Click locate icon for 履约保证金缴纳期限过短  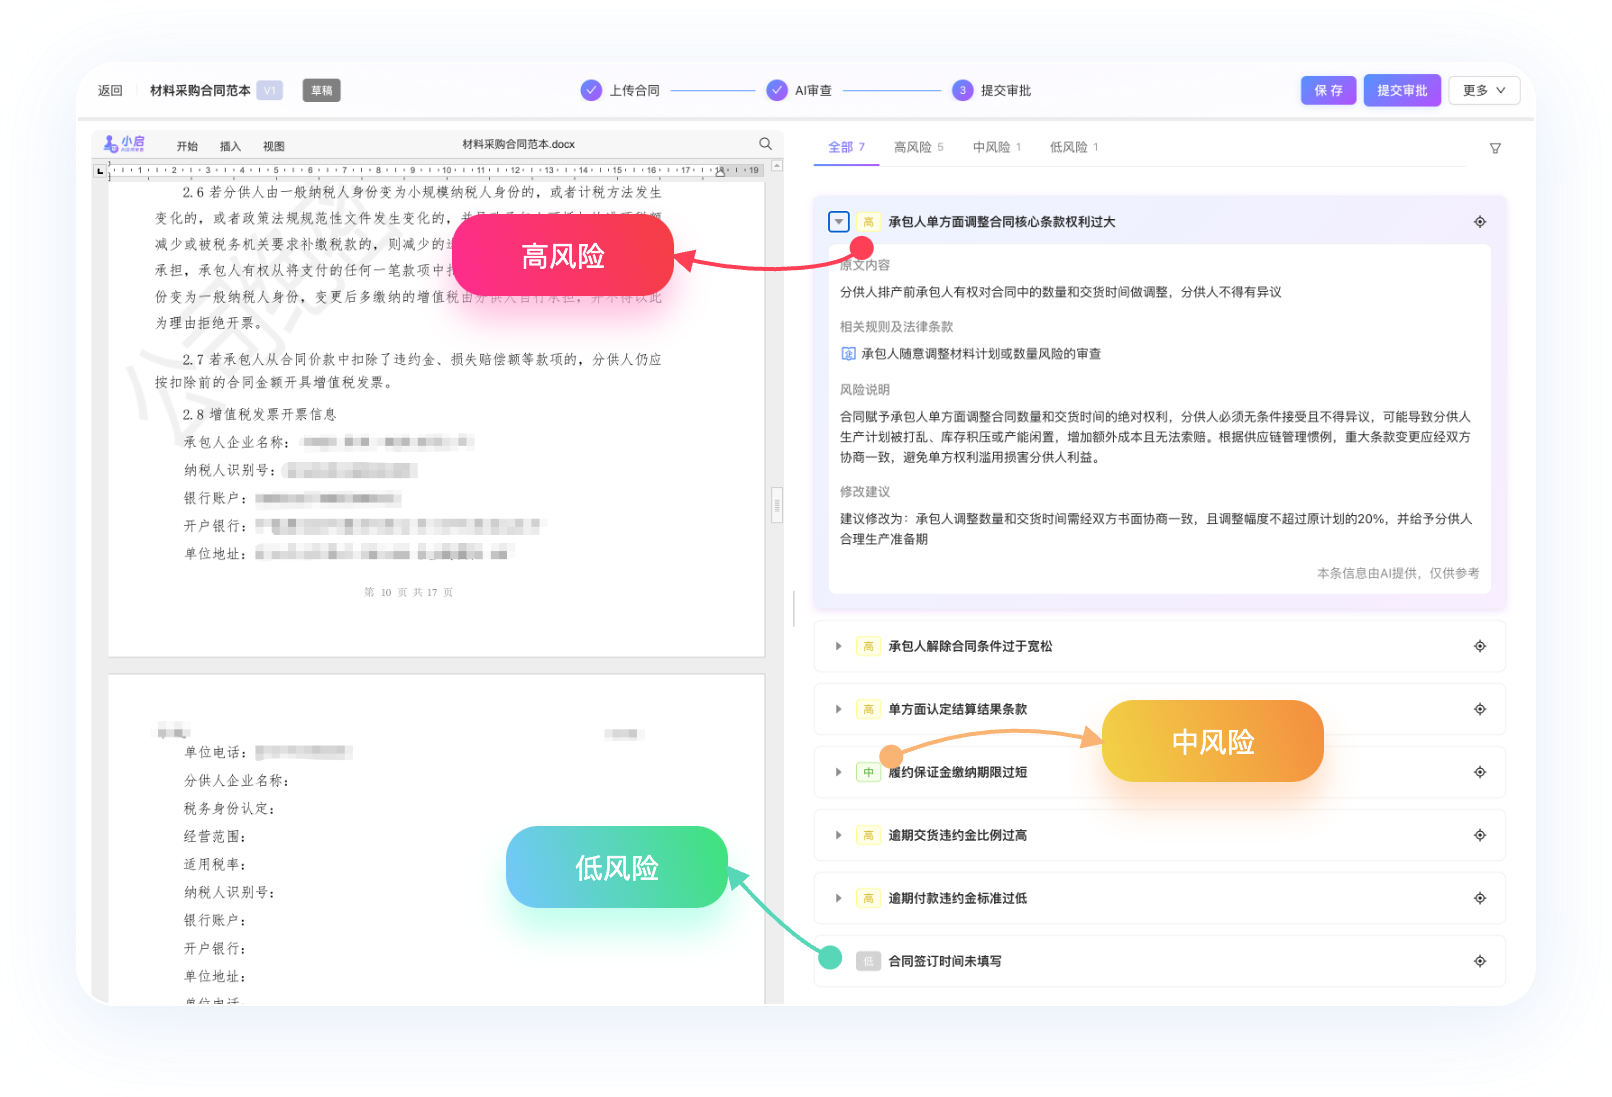tap(1480, 773)
